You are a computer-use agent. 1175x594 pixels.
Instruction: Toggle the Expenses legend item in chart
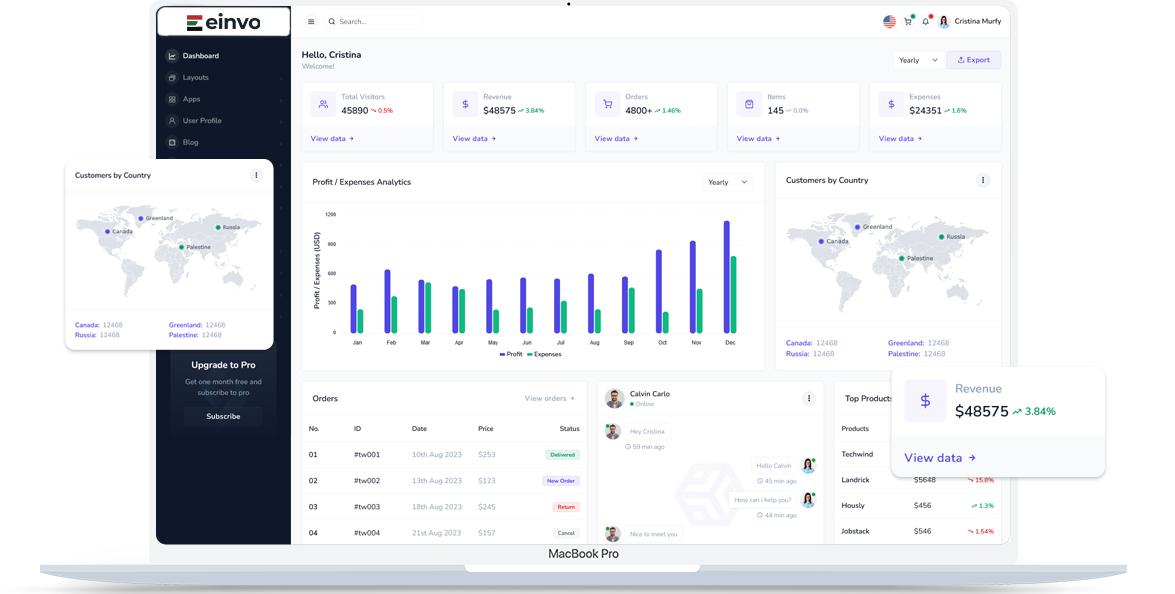pyautogui.click(x=544, y=354)
